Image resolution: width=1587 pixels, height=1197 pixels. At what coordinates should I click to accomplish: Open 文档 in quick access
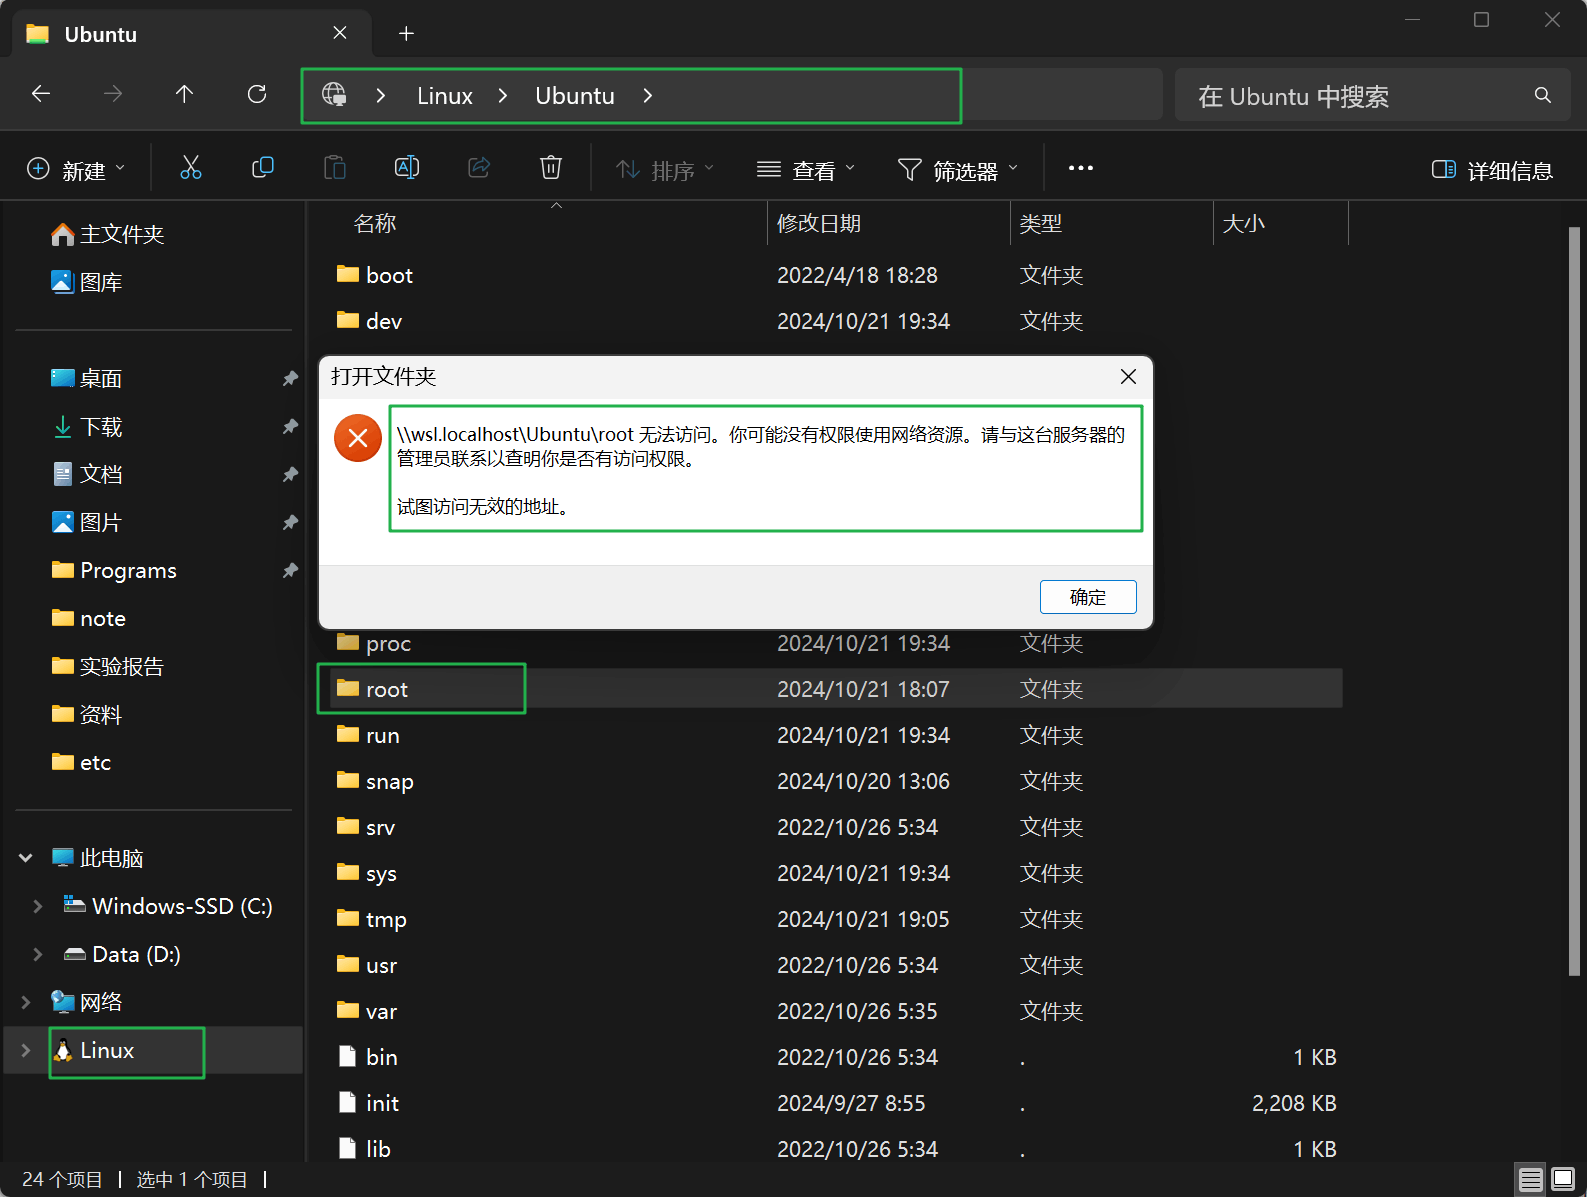pos(86,474)
